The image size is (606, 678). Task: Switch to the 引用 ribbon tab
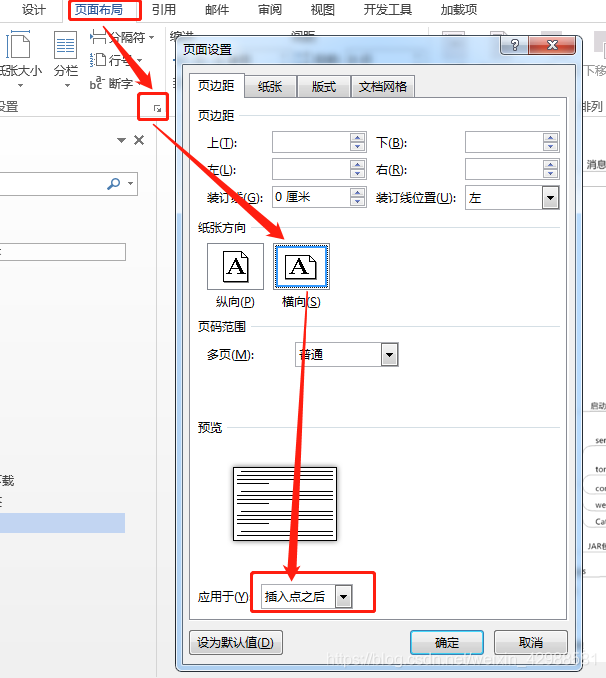coord(164,10)
